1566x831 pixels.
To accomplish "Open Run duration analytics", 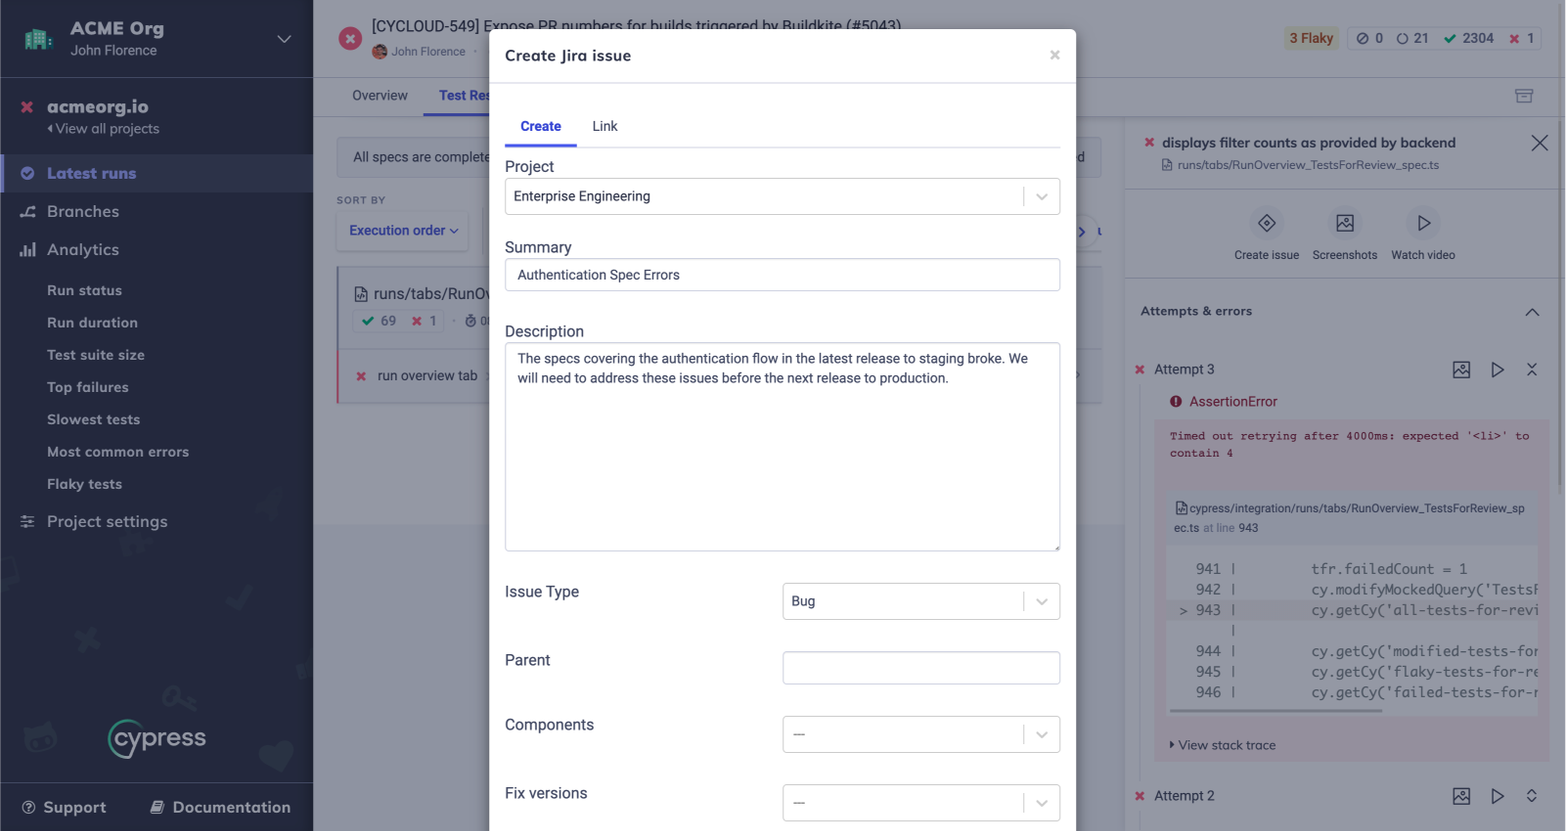I will pyautogui.click(x=92, y=322).
